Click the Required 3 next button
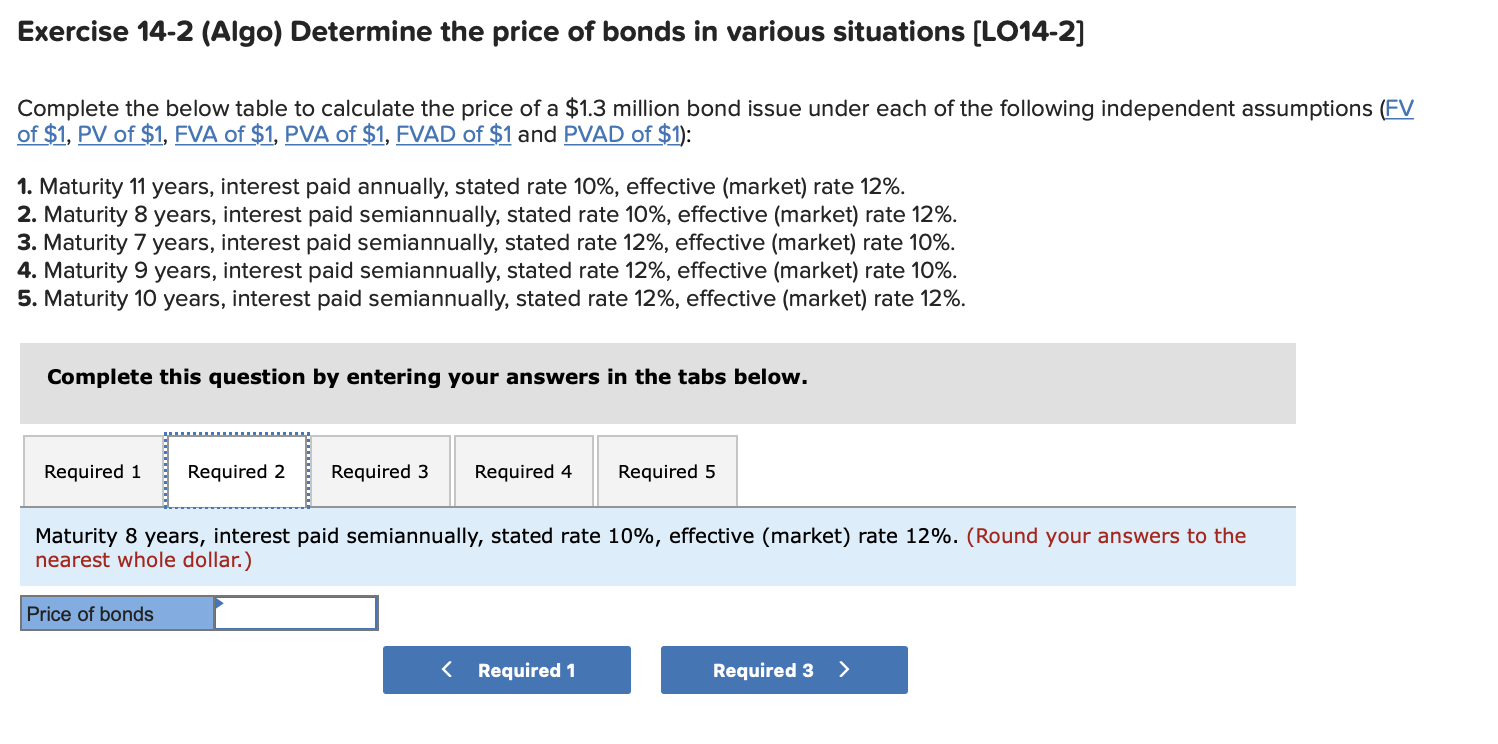The height and width of the screenshot is (744, 1498). [x=784, y=670]
